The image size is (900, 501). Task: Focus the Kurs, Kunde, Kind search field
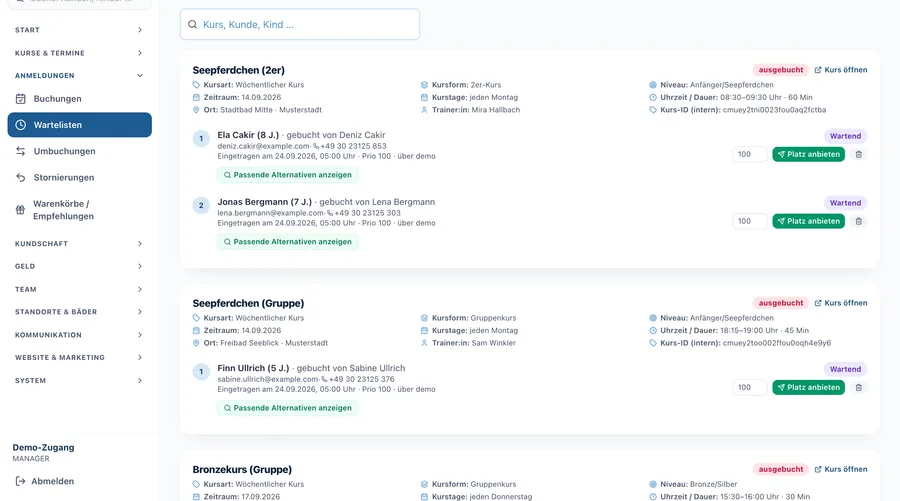300,24
